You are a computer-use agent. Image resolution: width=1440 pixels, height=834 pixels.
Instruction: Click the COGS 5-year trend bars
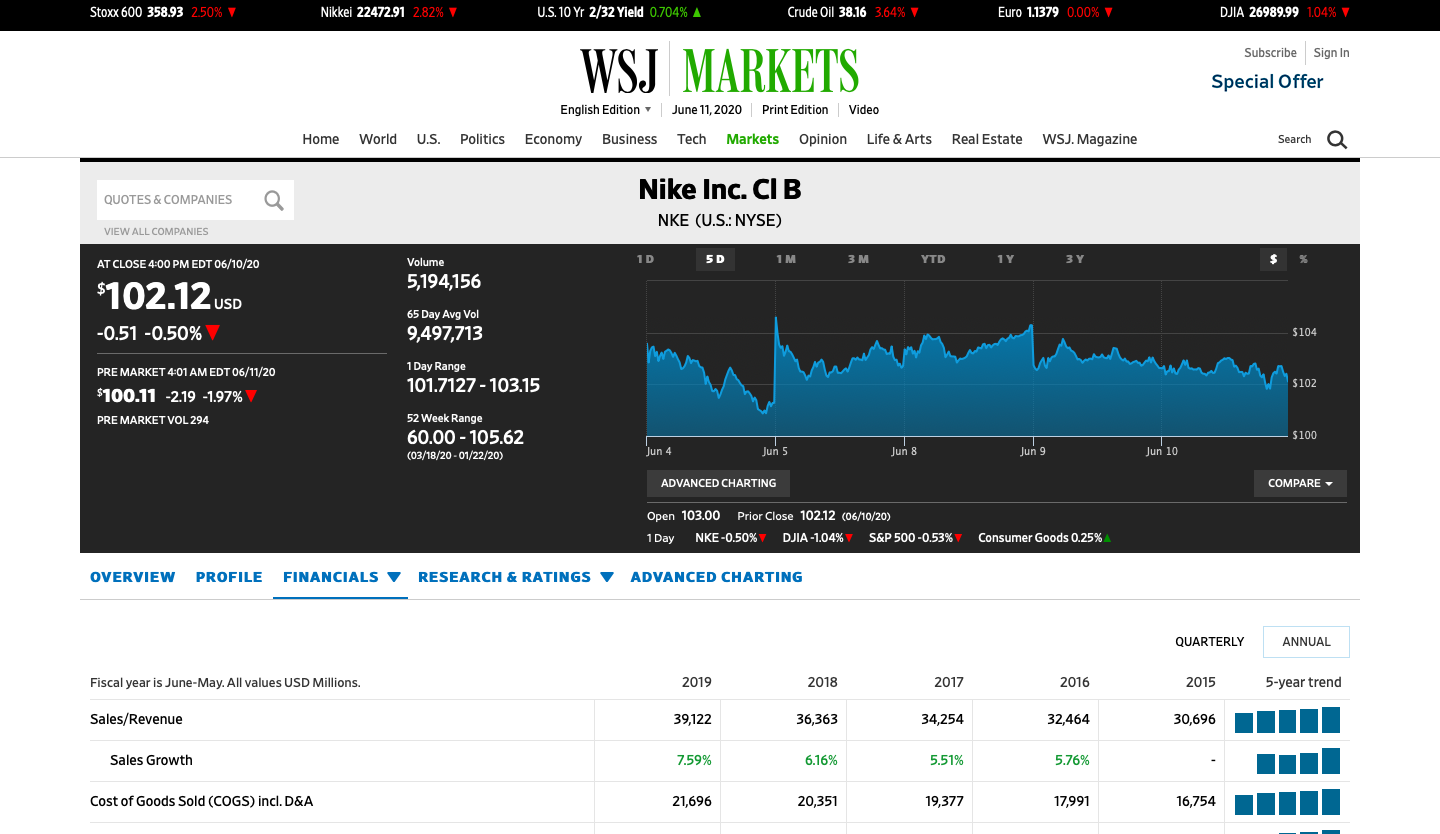click(x=1287, y=802)
